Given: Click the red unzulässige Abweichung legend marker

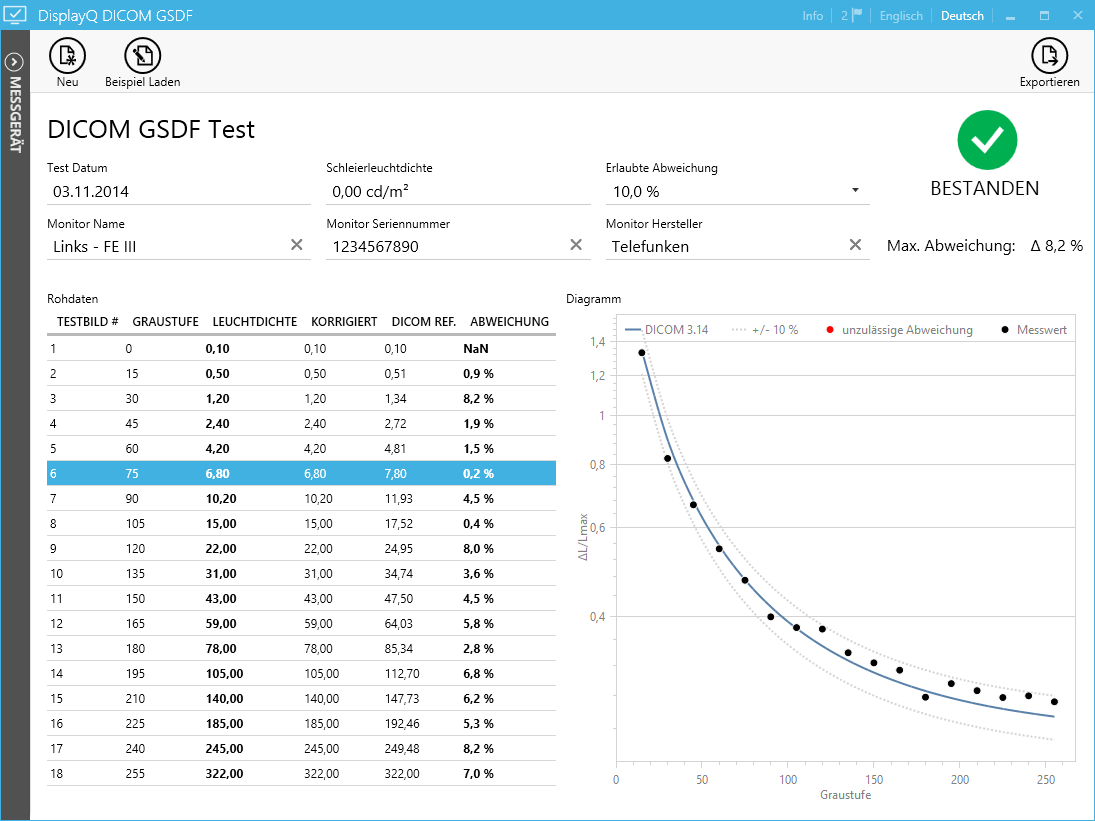Looking at the screenshot, I should (830, 330).
